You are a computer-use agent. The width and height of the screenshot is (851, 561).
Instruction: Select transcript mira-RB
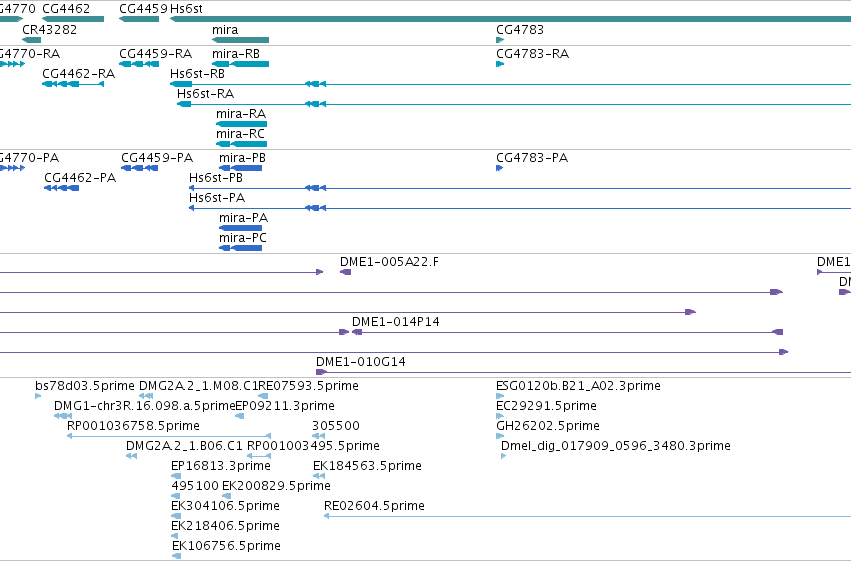240,64
